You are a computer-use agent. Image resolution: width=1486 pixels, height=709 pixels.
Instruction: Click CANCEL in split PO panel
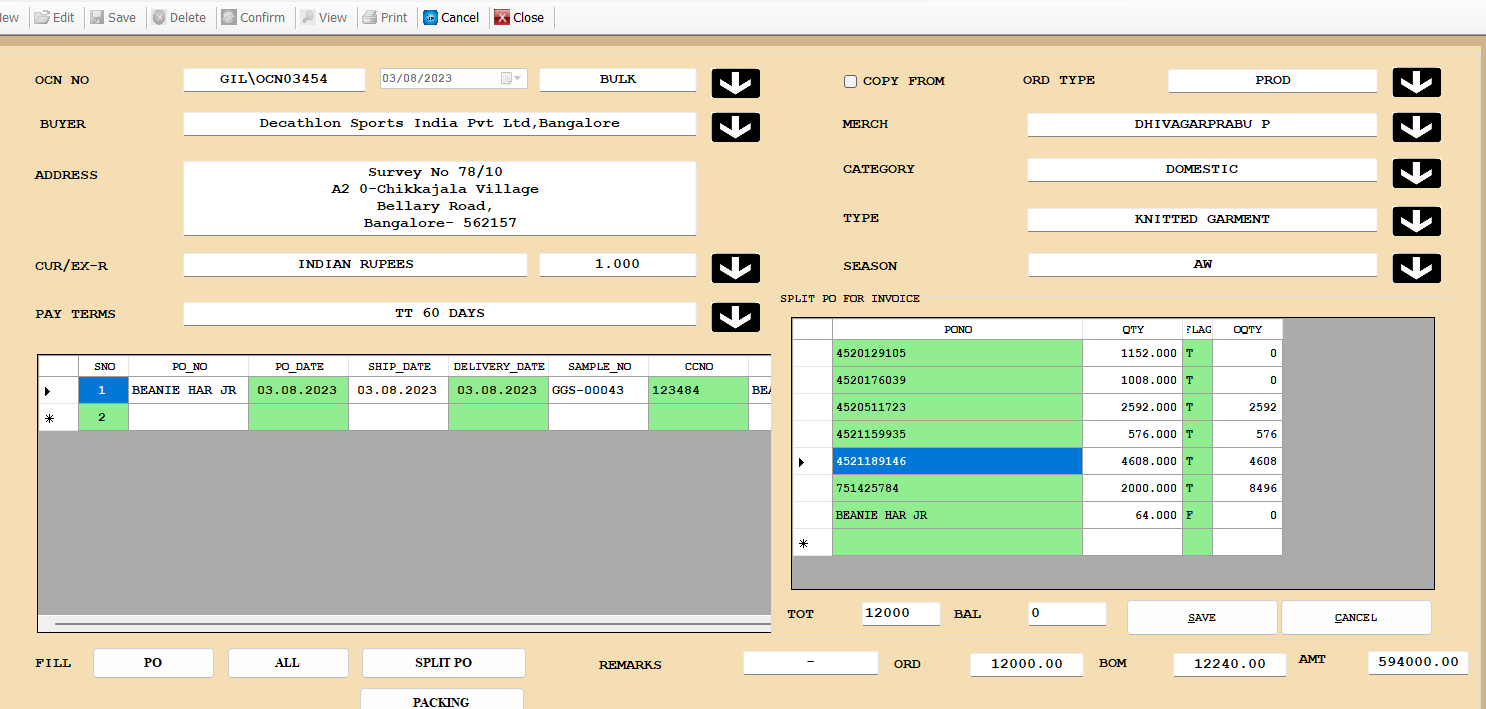(x=1355, y=617)
